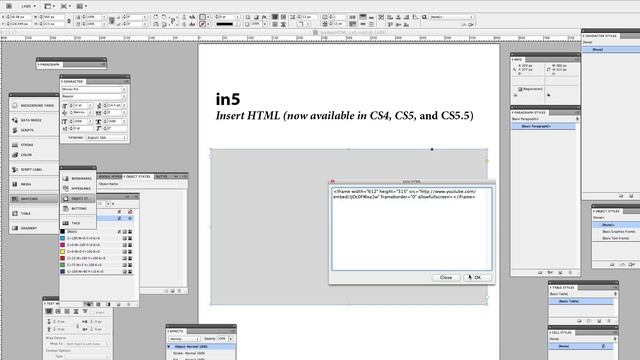Select [Basic Graphics Frame] object style
The image size is (640, 360).
tap(616, 231)
